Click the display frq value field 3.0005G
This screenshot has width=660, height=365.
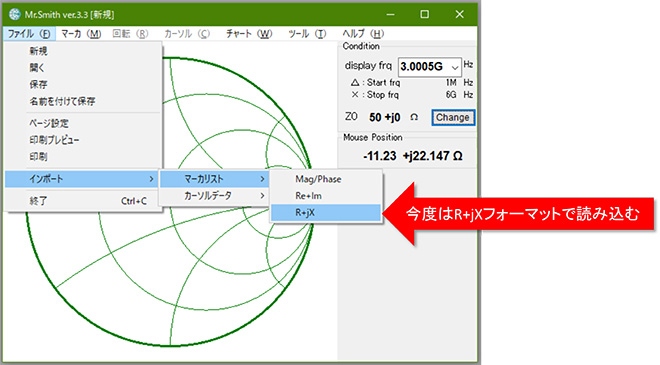coord(424,67)
